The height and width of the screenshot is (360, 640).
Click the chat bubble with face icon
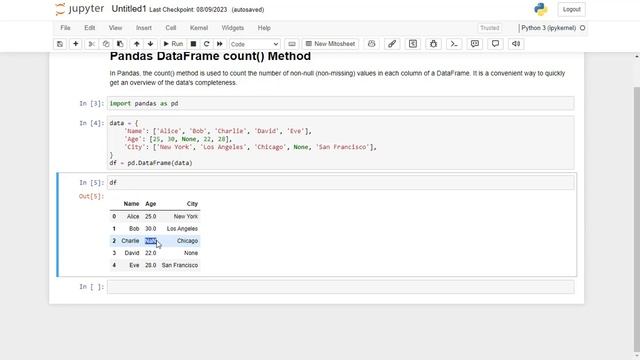(x=475, y=44)
